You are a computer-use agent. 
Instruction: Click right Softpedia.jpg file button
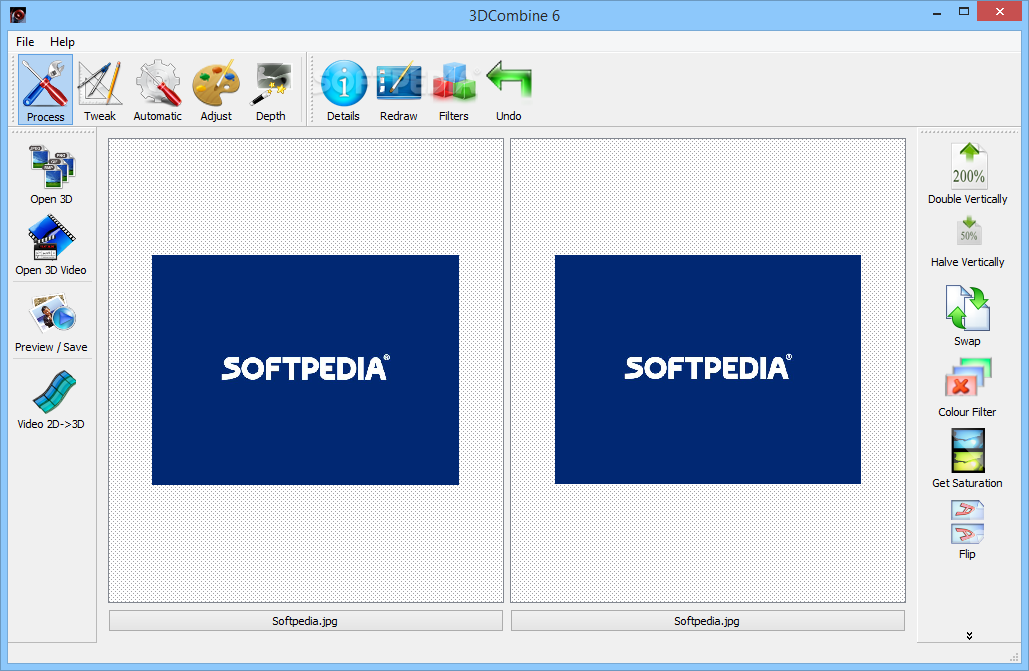click(707, 621)
